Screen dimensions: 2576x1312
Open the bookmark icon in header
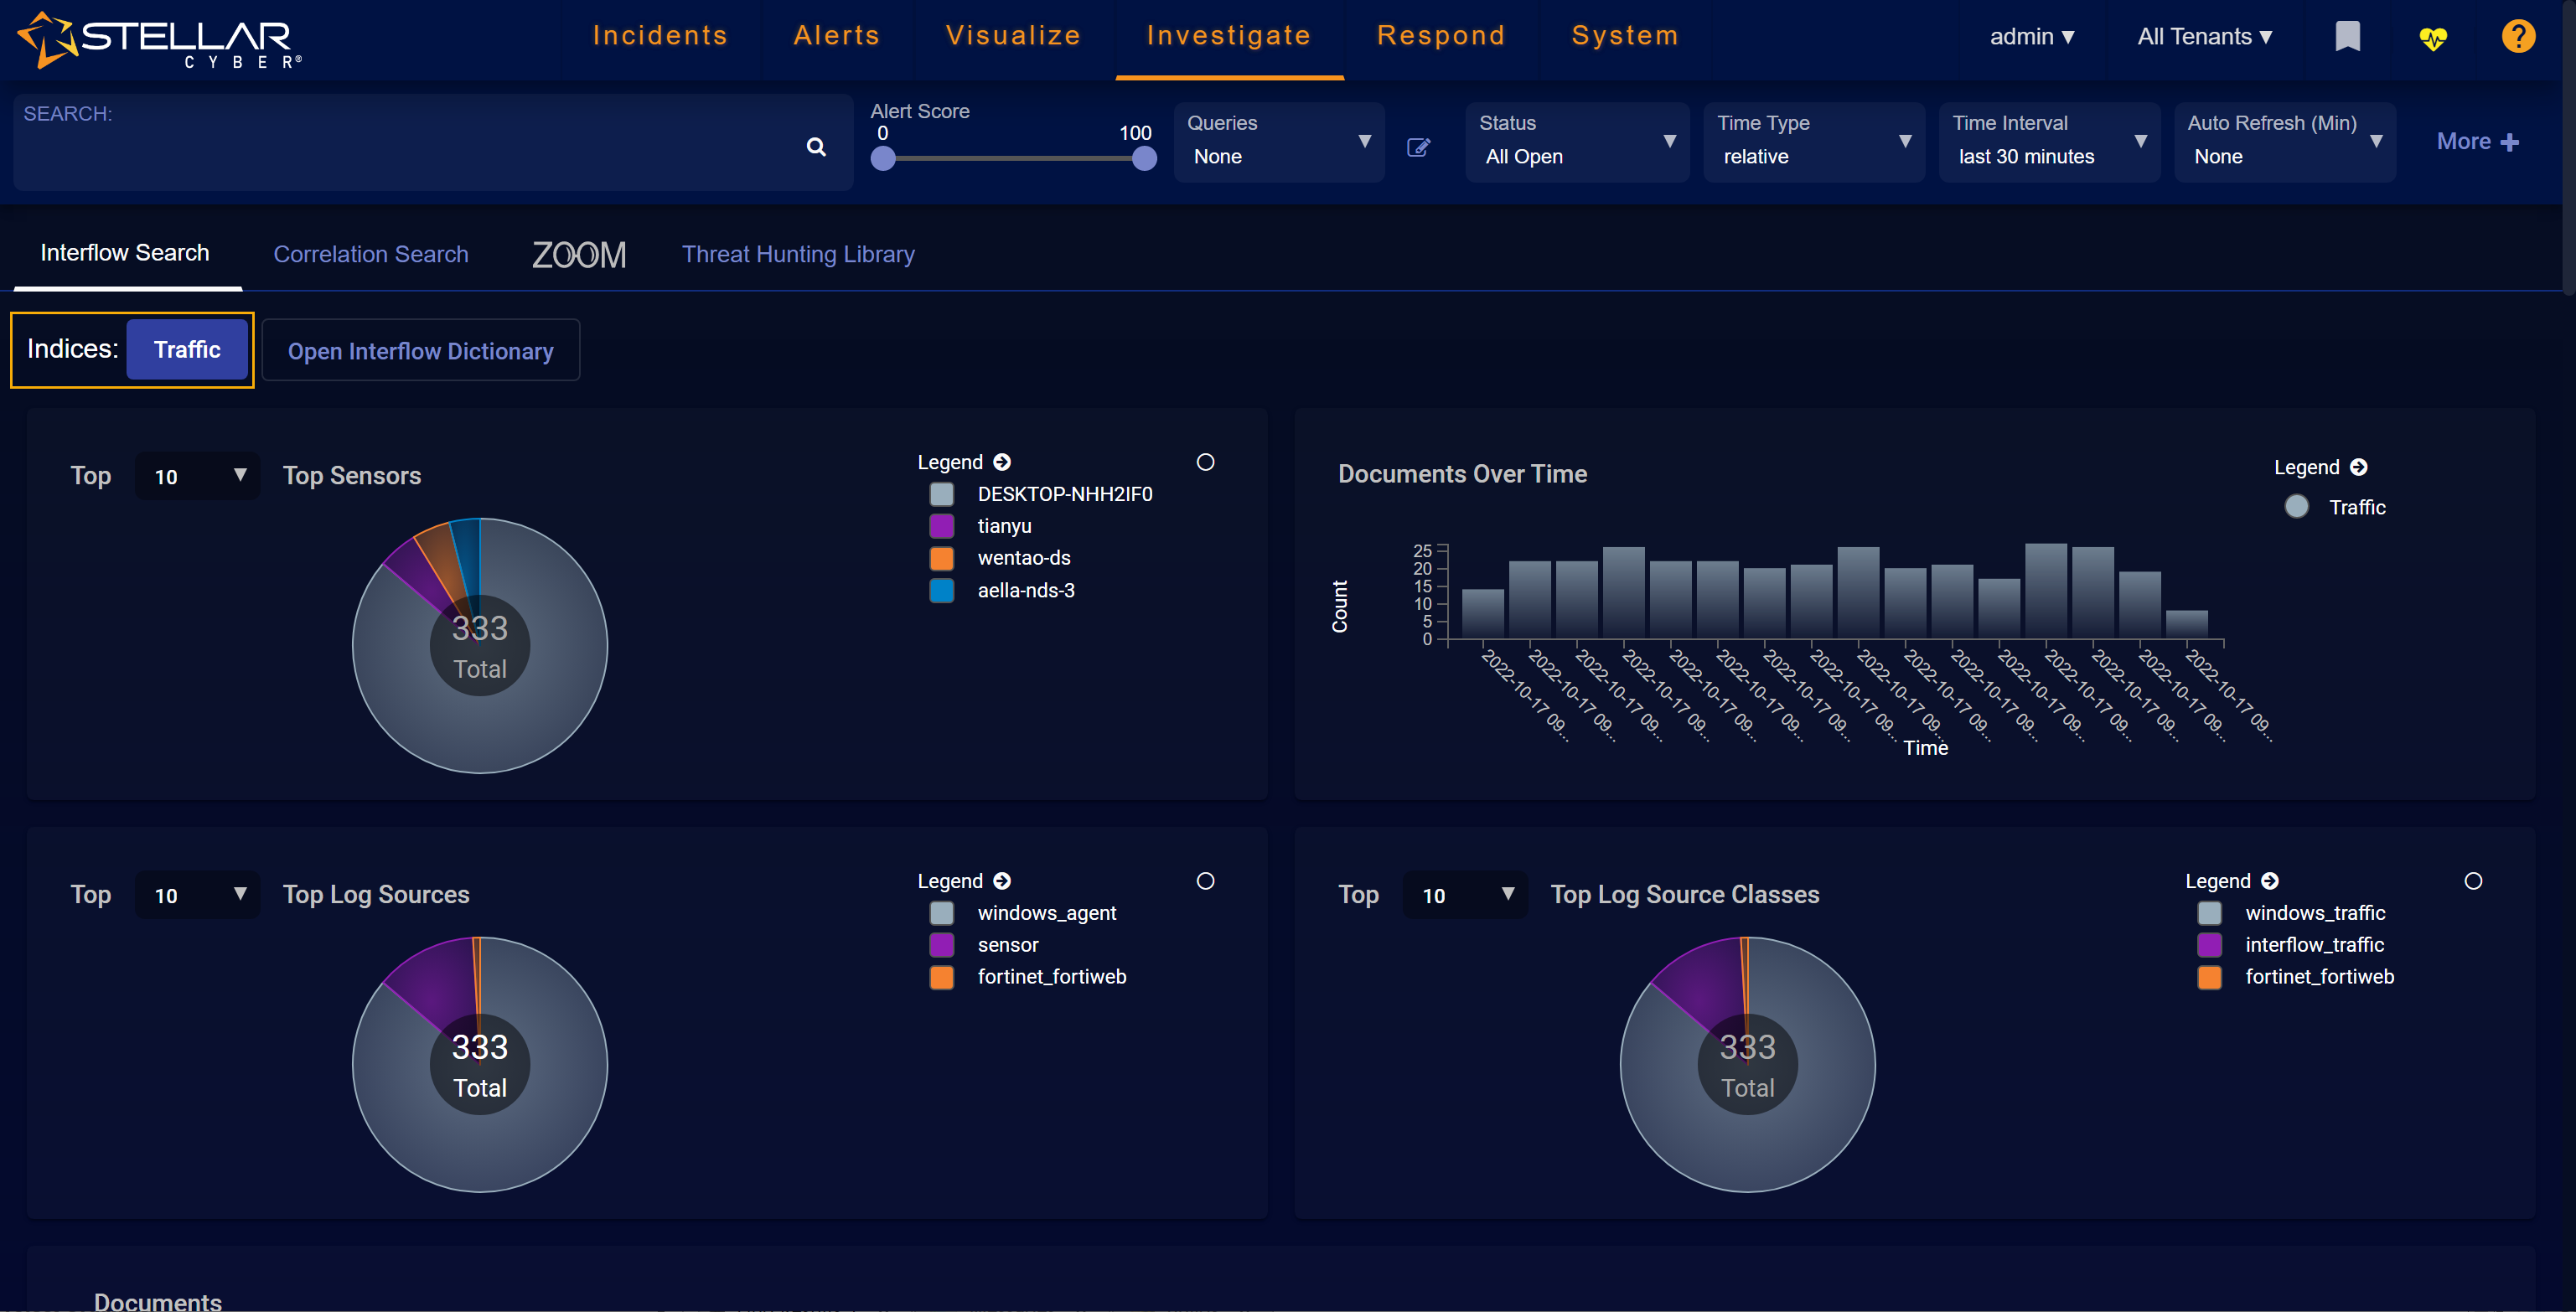point(2347,37)
